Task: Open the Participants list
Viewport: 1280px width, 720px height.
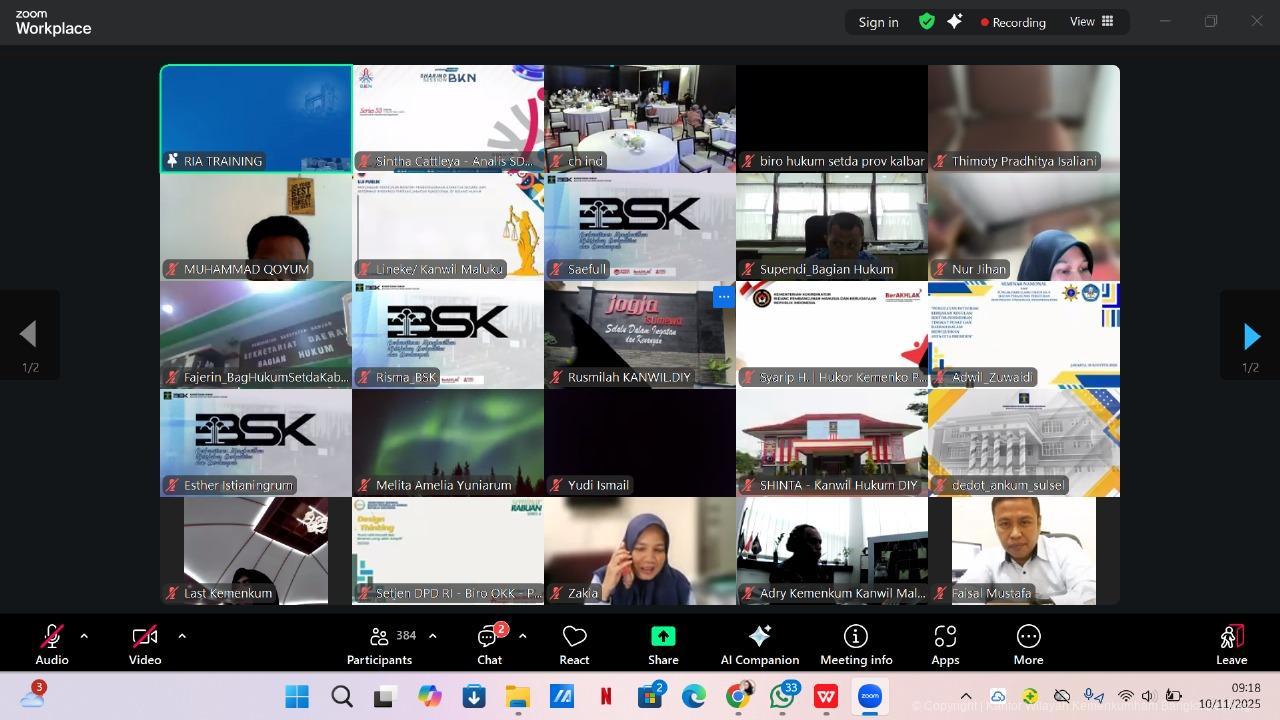Action: tap(380, 644)
